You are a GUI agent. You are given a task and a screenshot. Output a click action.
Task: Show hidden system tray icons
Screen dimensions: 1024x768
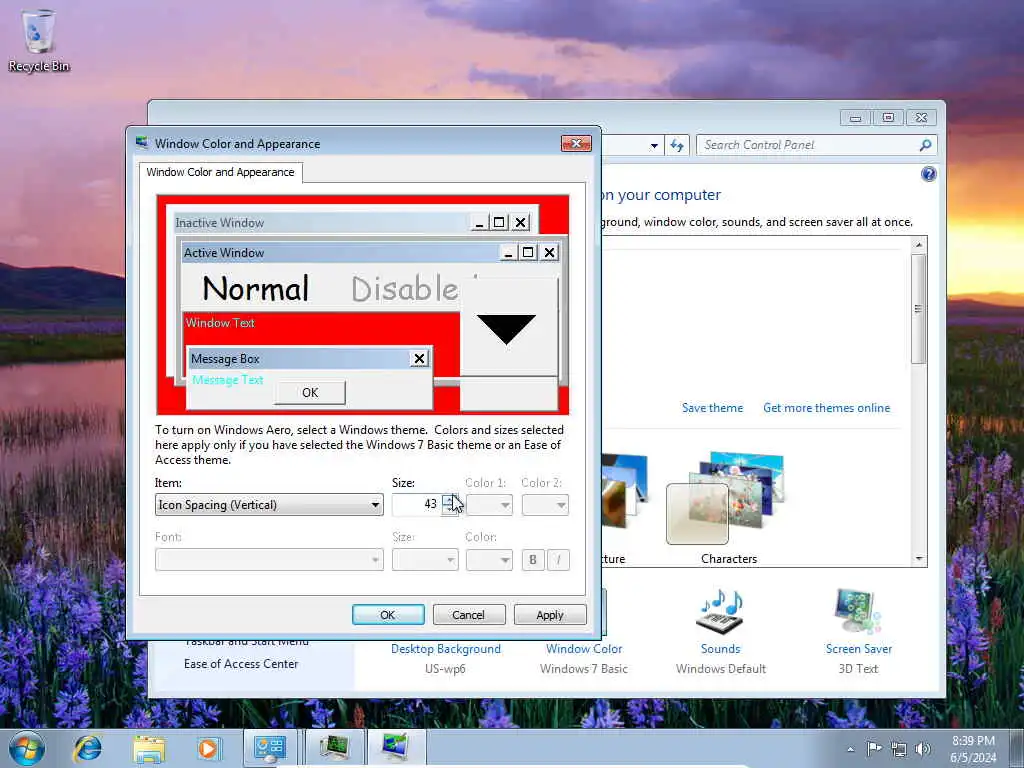850,750
